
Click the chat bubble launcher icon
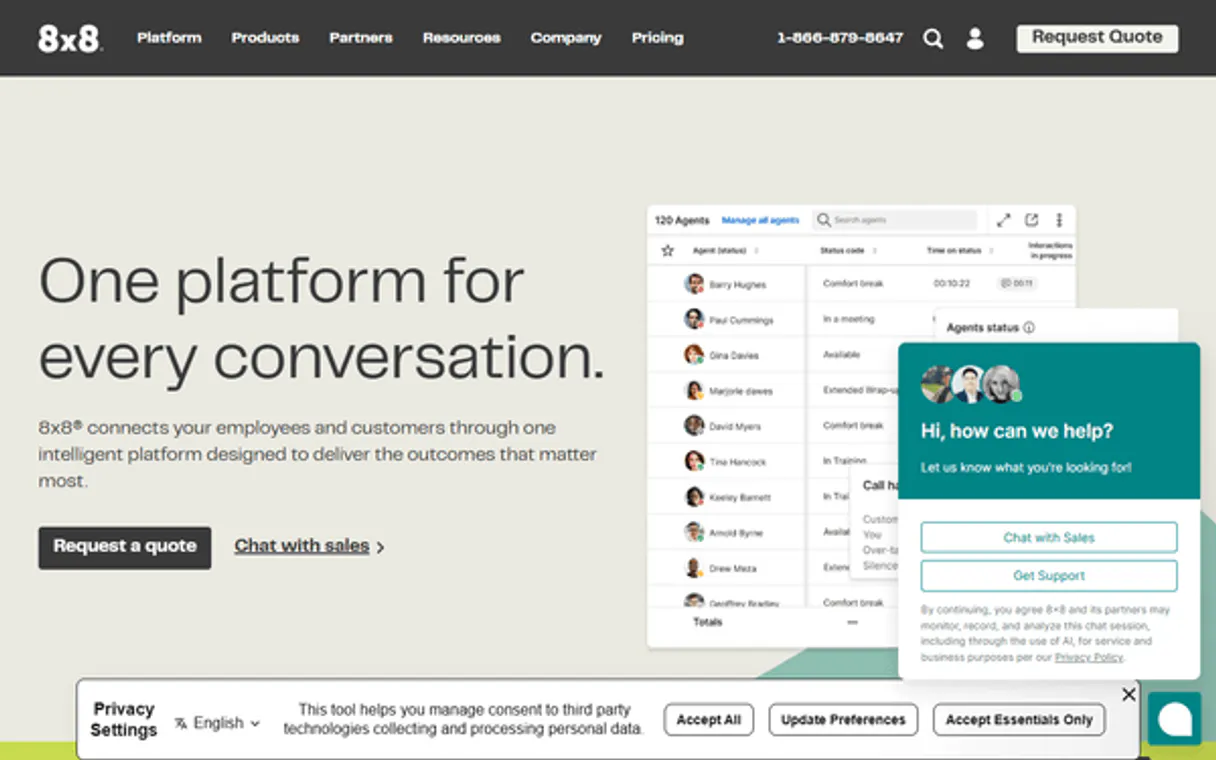coord(1174,718)
